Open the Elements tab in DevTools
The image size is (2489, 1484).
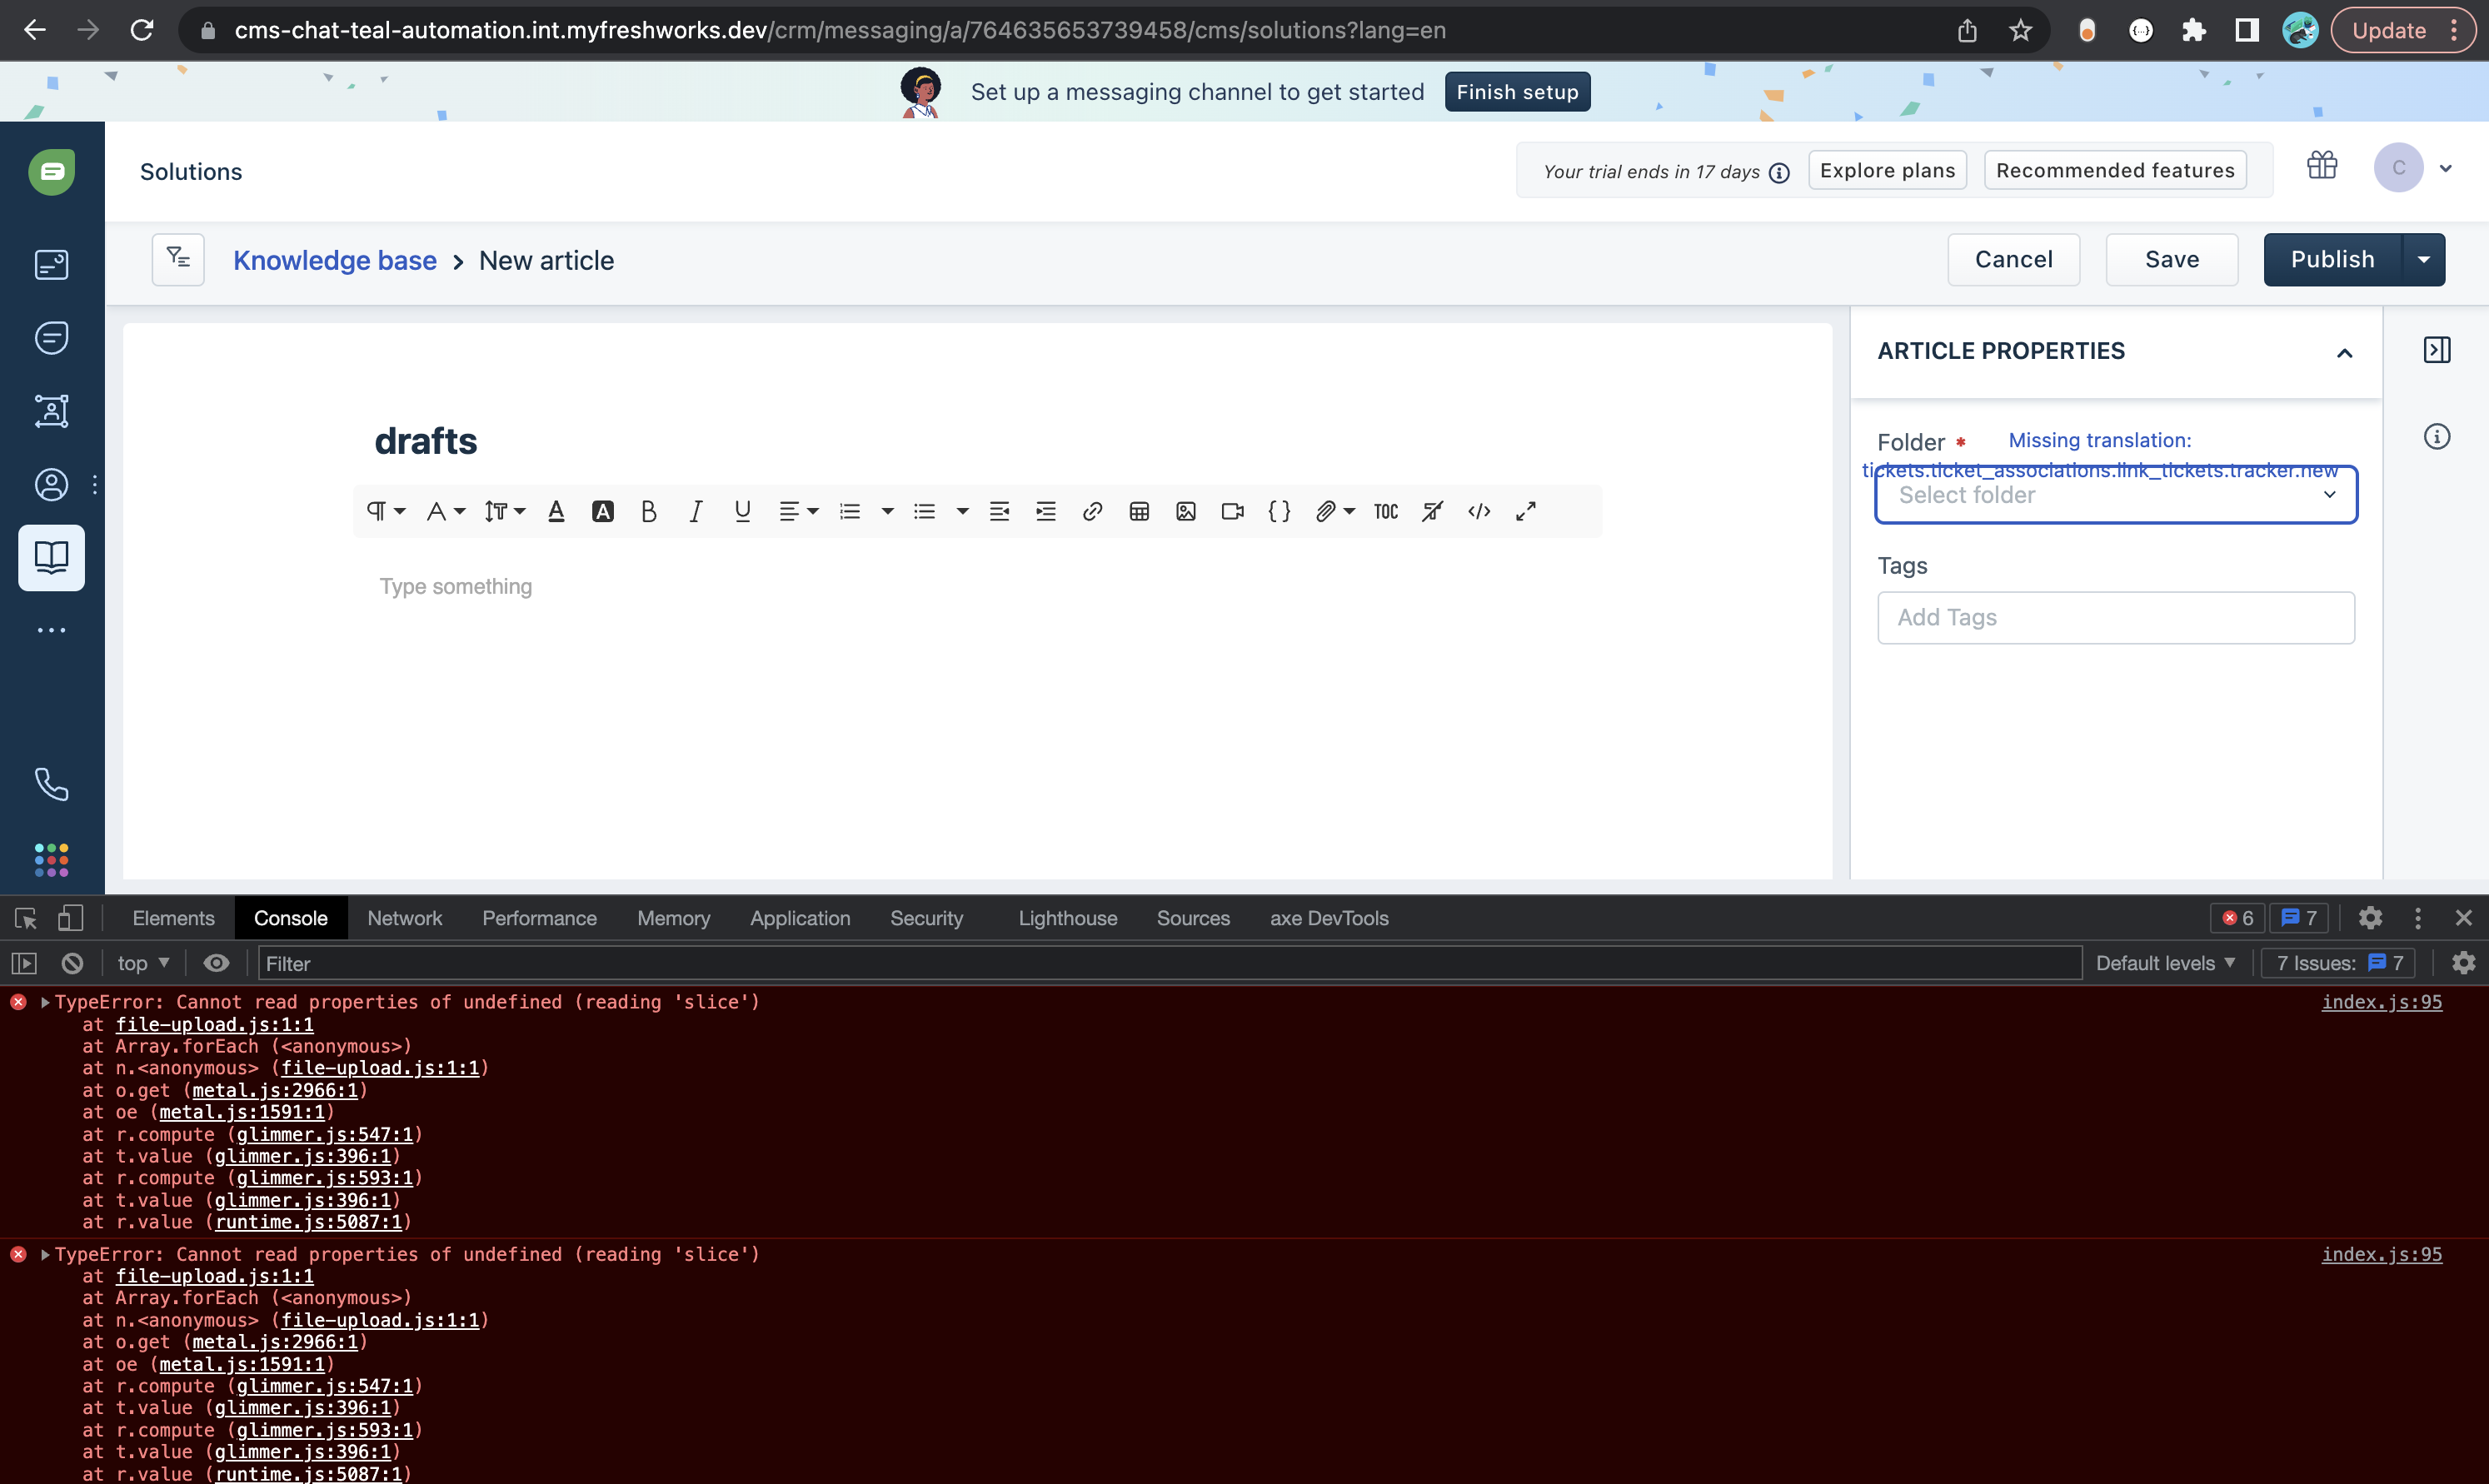pos(173,918)
